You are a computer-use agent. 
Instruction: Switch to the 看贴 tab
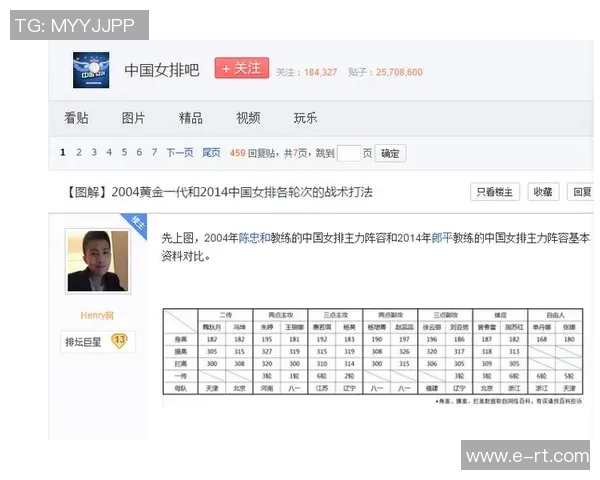76,118
